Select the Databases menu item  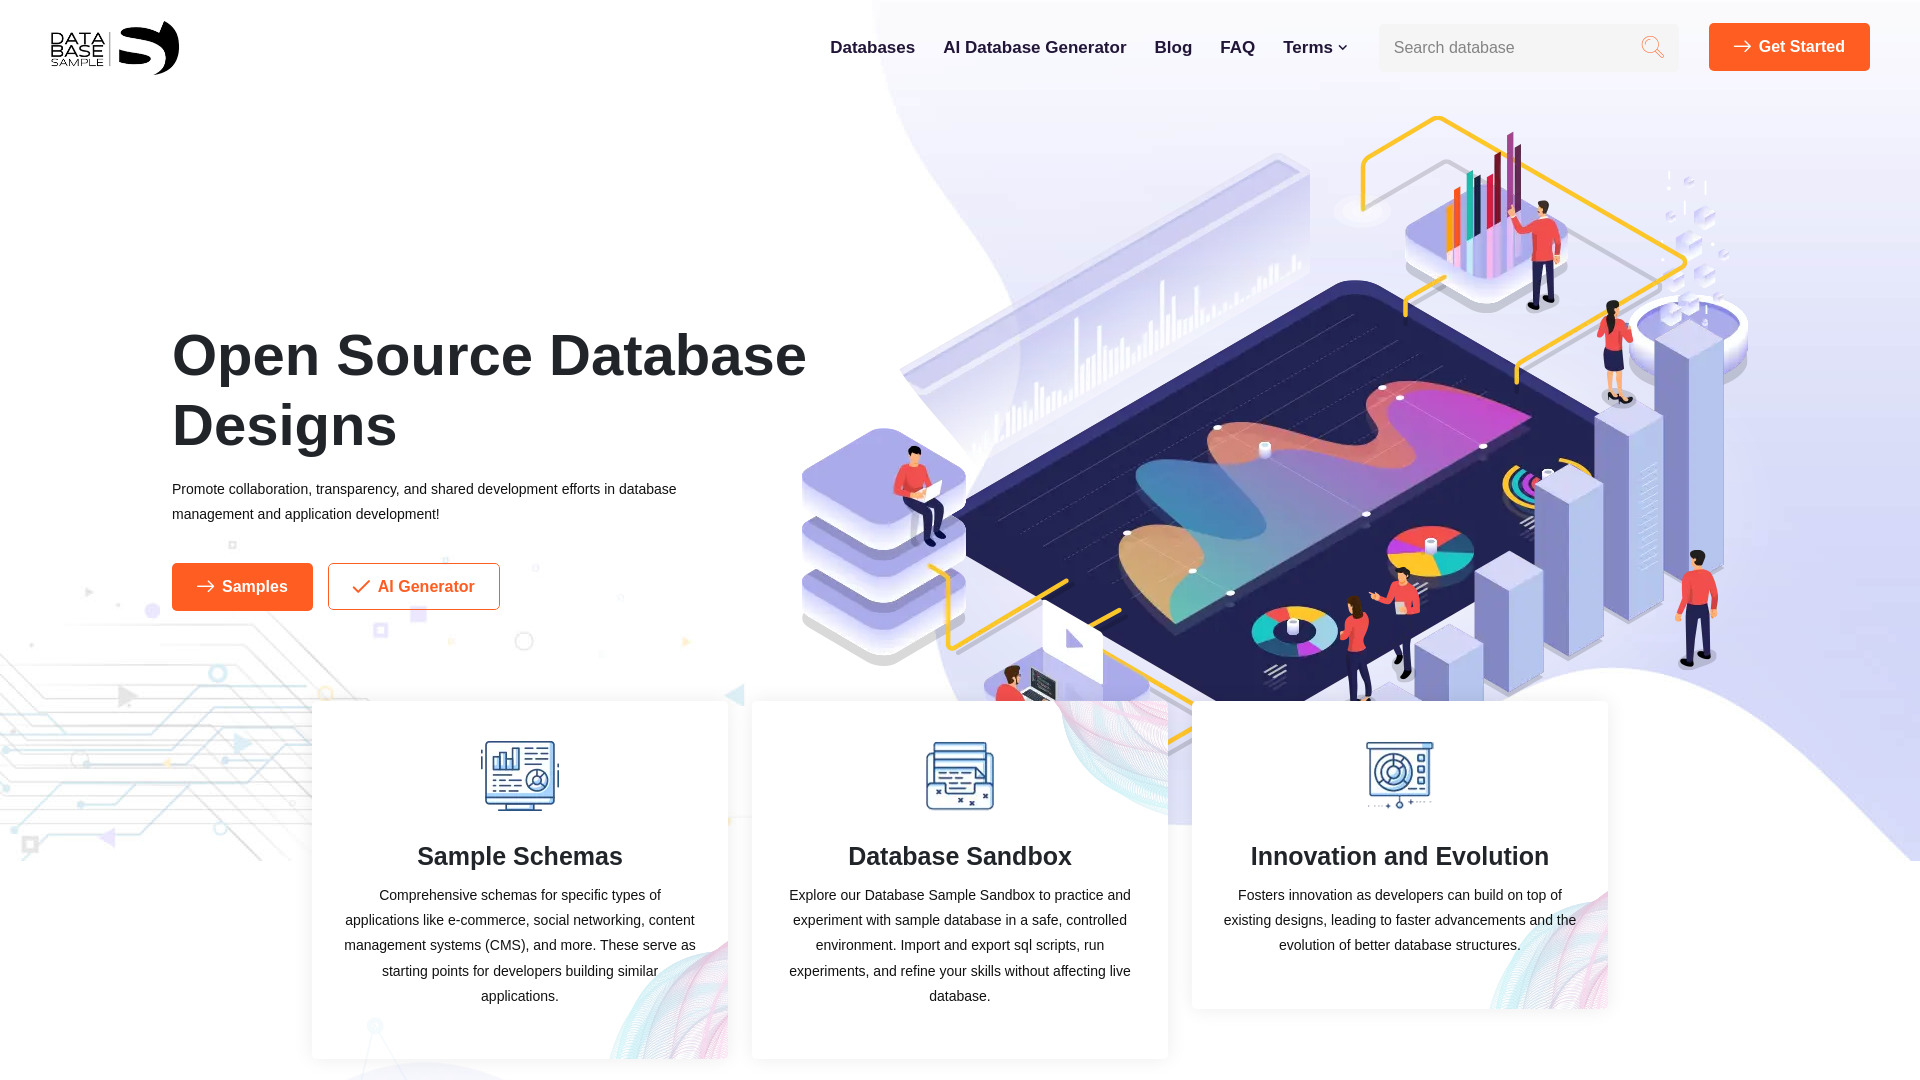pyautogui.click(x=872, y=47)
